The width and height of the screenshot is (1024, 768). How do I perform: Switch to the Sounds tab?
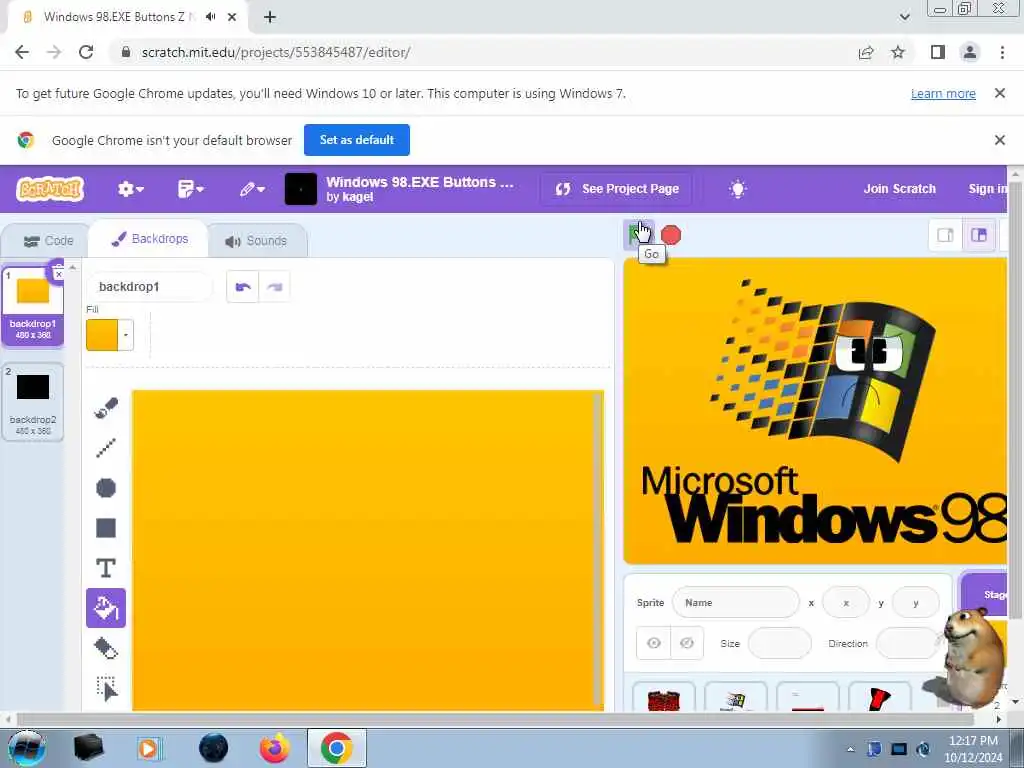(x=257, y=241)
